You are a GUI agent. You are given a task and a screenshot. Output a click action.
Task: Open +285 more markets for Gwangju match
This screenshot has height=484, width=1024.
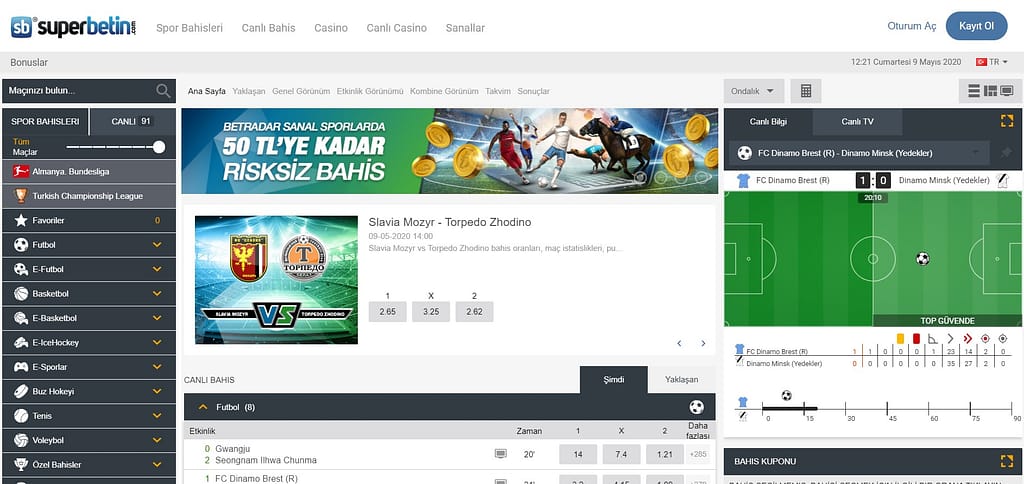(x=698, y=454)
